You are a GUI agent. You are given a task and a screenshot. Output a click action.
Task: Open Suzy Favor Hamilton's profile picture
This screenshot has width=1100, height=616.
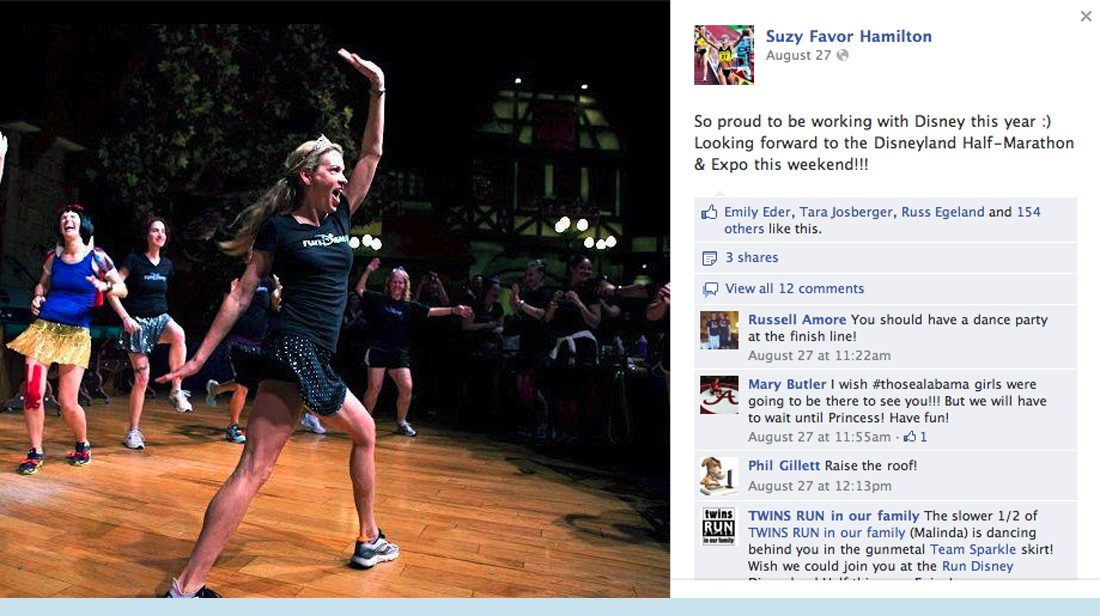724,55
